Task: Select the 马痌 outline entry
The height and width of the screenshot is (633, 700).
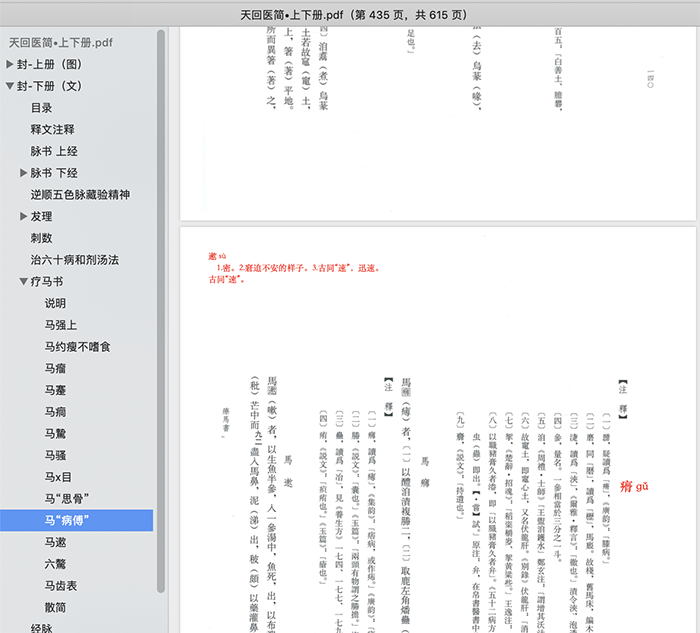Action: (x=55, y=412)
